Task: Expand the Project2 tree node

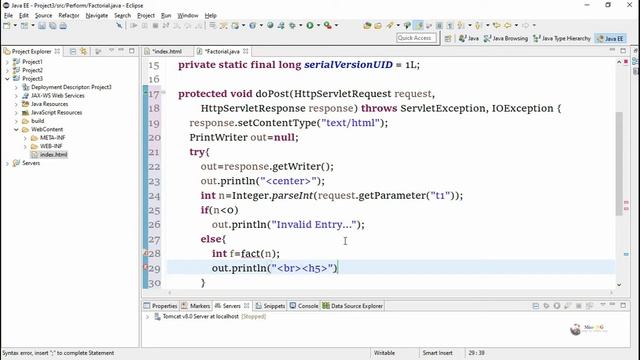Action: (x=7, y=70)
